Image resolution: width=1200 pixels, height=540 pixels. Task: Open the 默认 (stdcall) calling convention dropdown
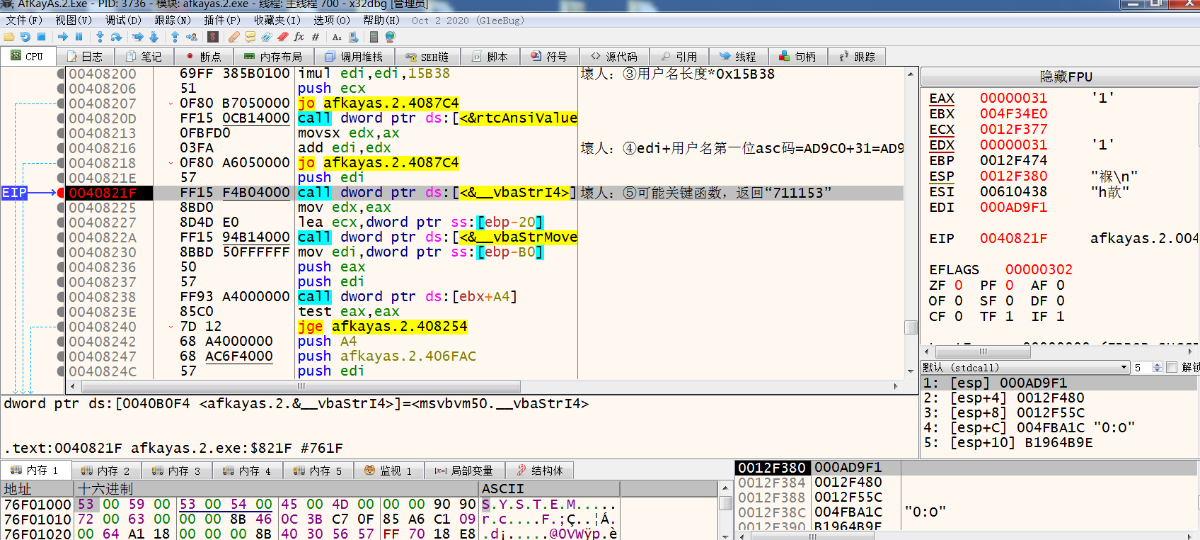click(x=1025, y=367)
